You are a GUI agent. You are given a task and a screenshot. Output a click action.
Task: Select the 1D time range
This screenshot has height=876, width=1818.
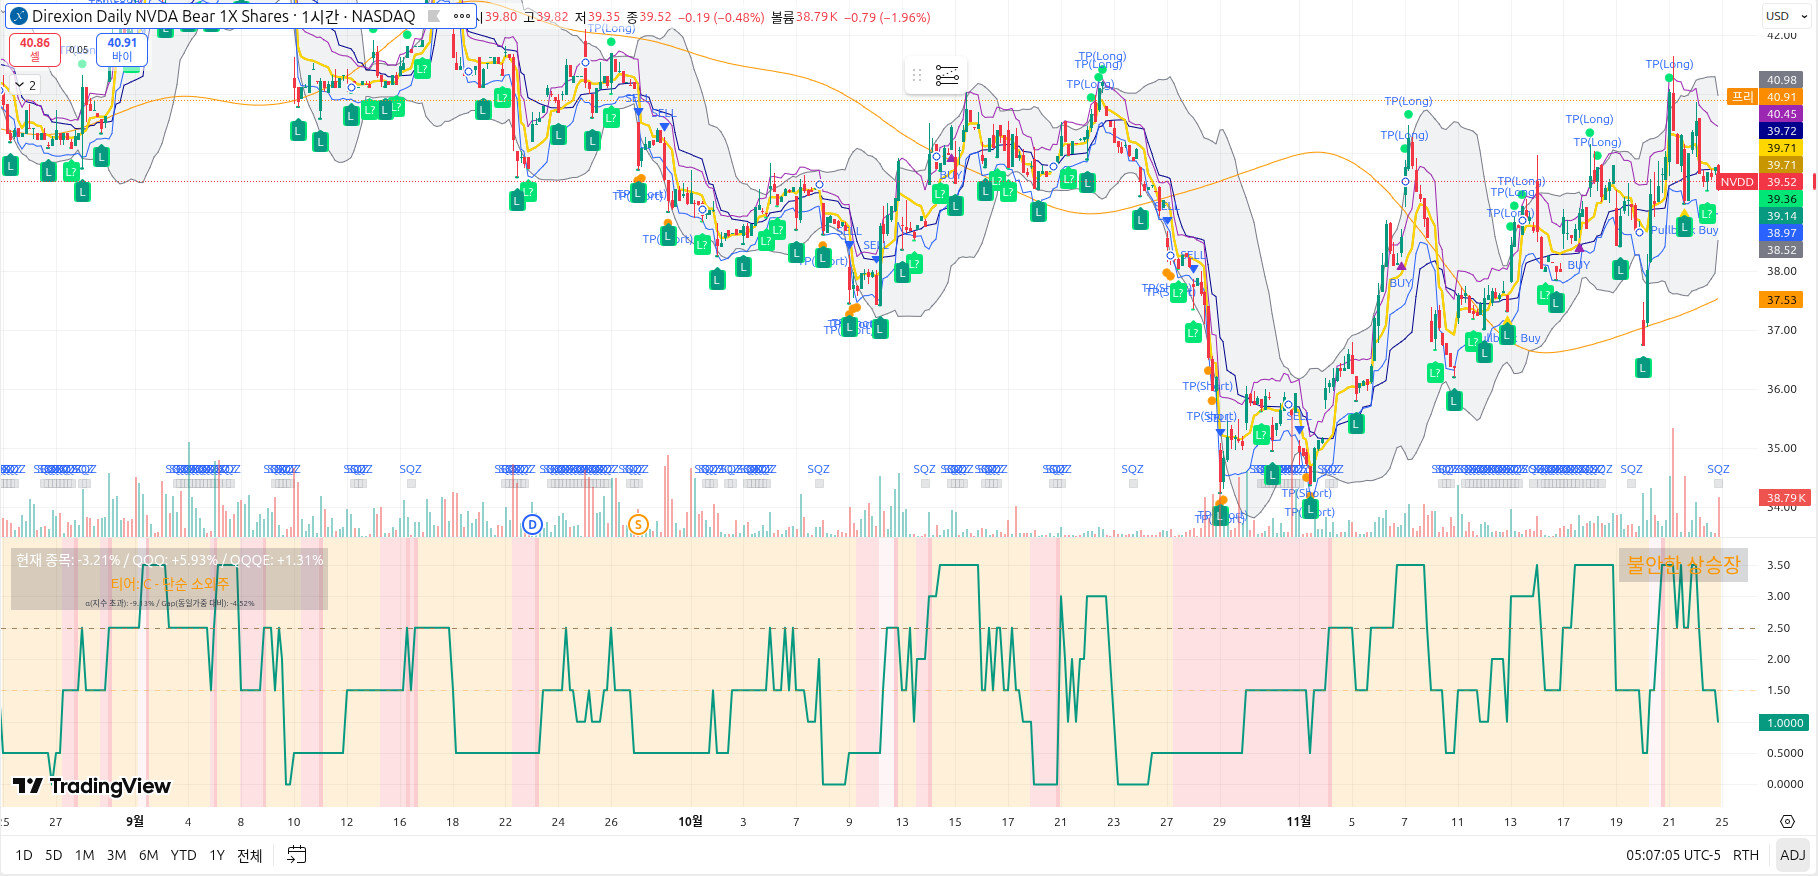pos(24,855)
